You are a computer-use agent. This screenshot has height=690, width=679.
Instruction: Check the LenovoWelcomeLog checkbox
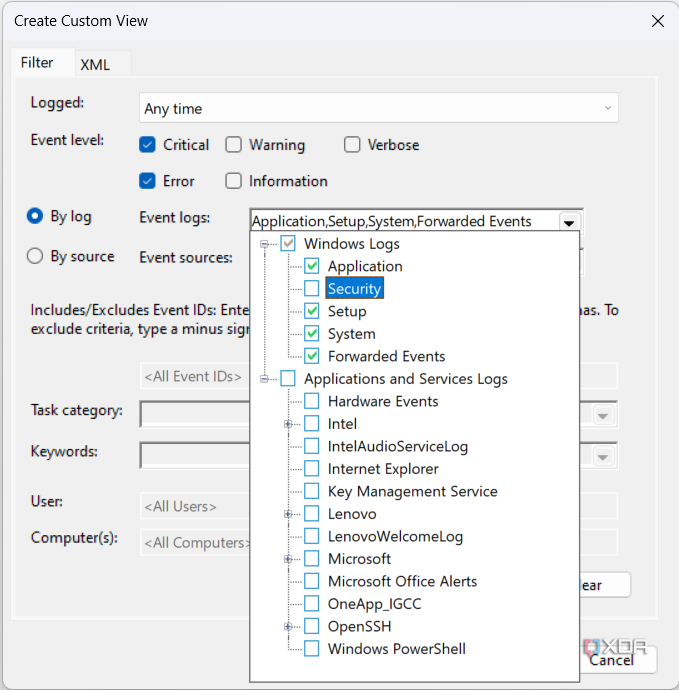pos(312,536)
